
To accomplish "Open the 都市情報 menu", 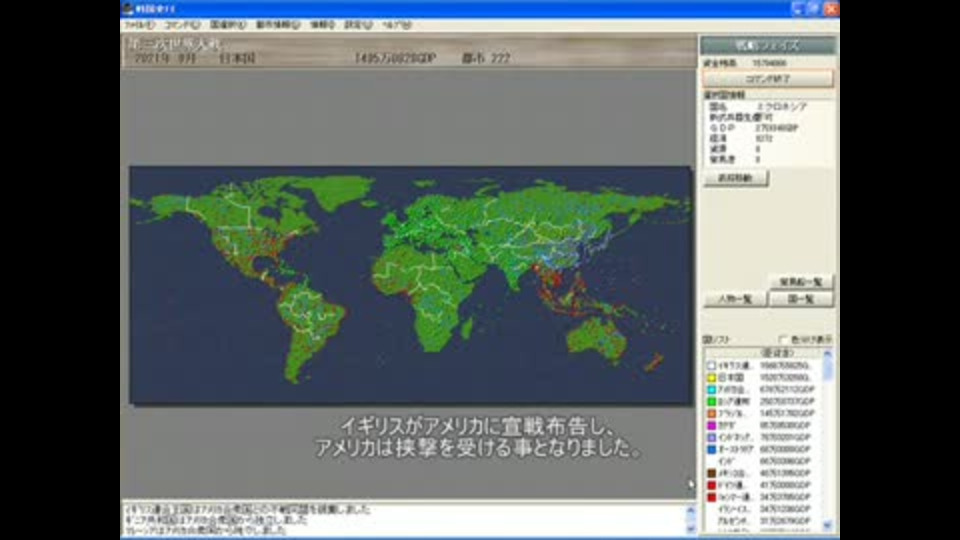I will (x=277, y=25).
